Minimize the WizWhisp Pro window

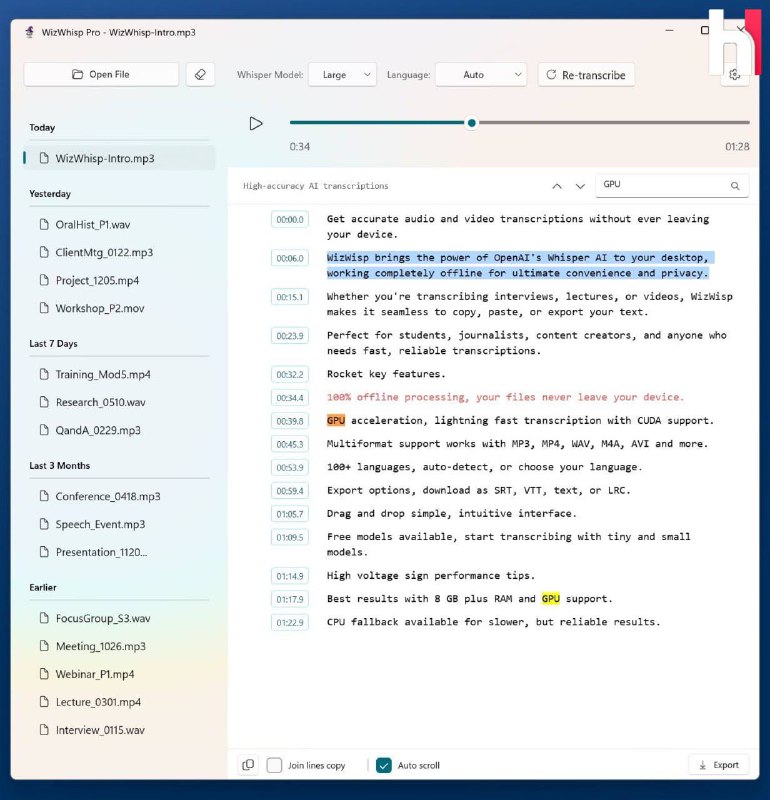click(669, 31)
